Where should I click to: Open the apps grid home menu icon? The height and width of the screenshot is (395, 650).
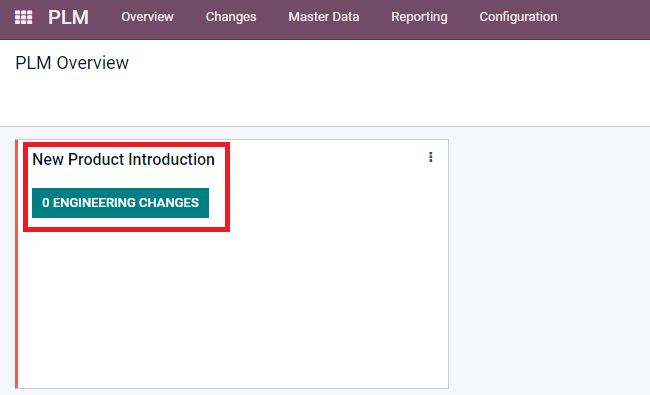coord(23,17)
